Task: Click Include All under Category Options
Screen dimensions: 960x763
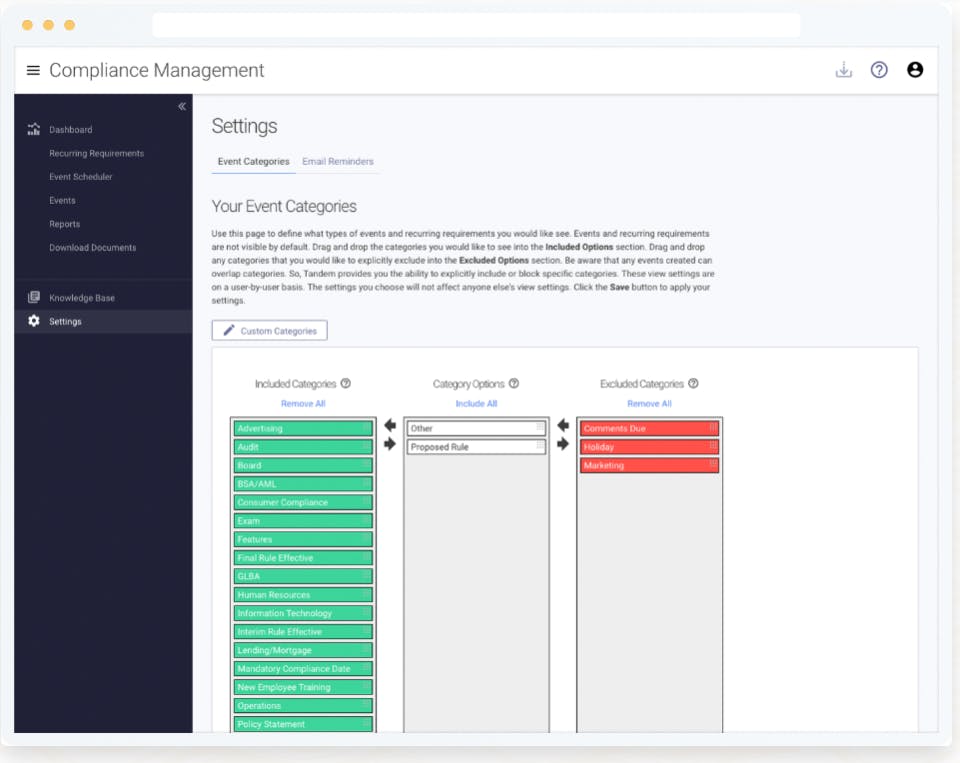Action: pyautogui.click(x=476, y=404)
